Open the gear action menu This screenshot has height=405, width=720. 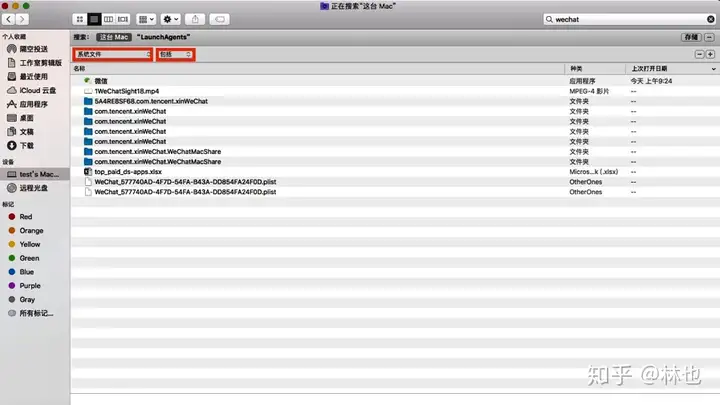[170, 19]
